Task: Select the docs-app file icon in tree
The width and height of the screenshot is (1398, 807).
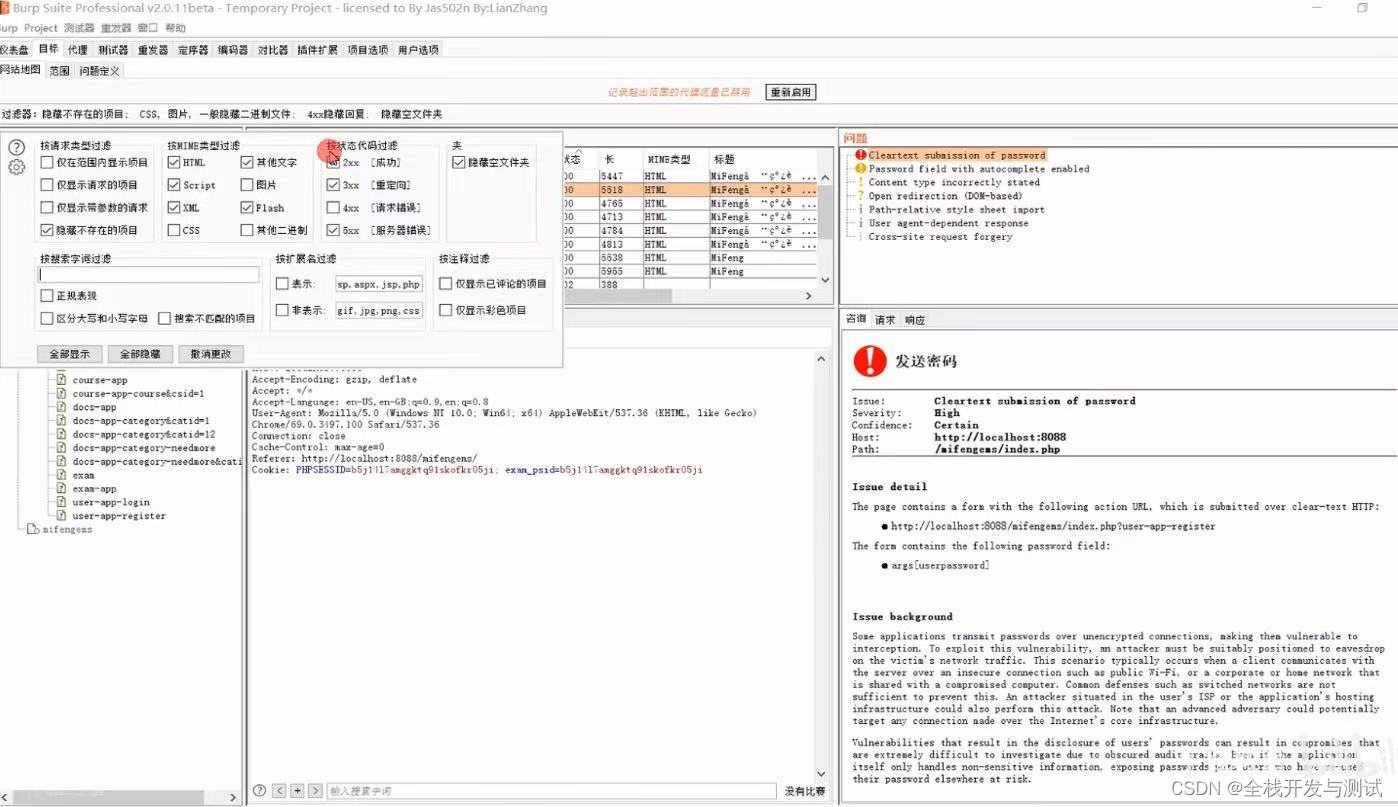Action: point(61,407)
